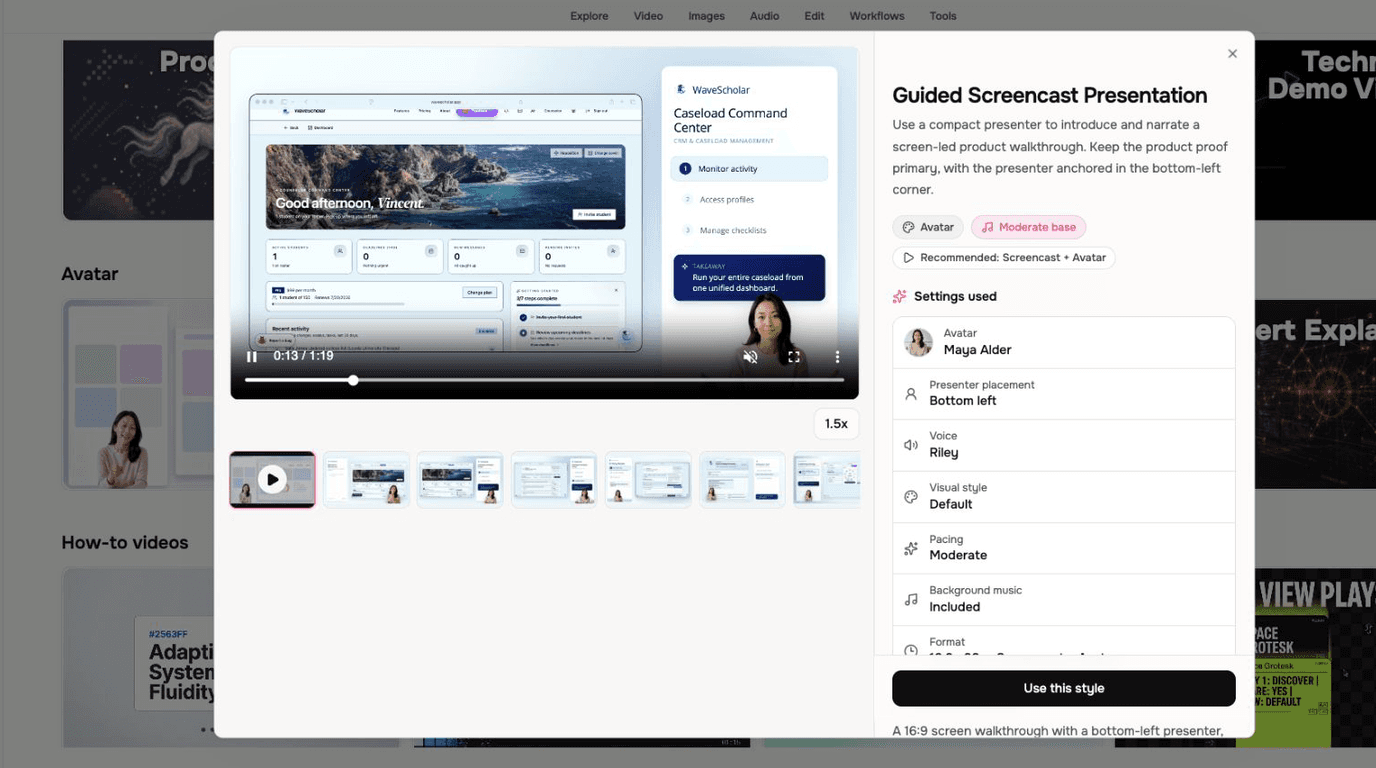This screenshot has height=768, width=1376.
Task: Click the Settings used sparkle icon
Action: (x=900, y=296)
